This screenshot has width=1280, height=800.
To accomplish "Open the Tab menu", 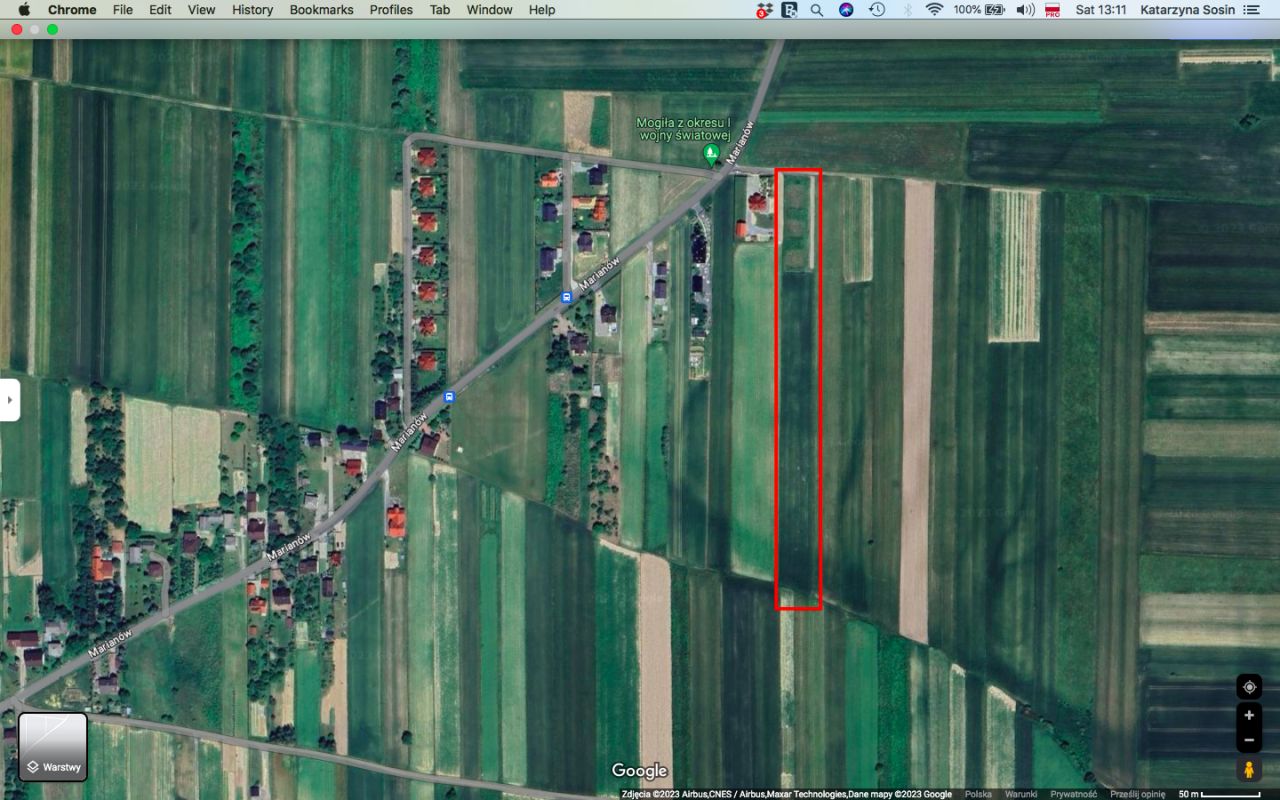I will (440, 10).
